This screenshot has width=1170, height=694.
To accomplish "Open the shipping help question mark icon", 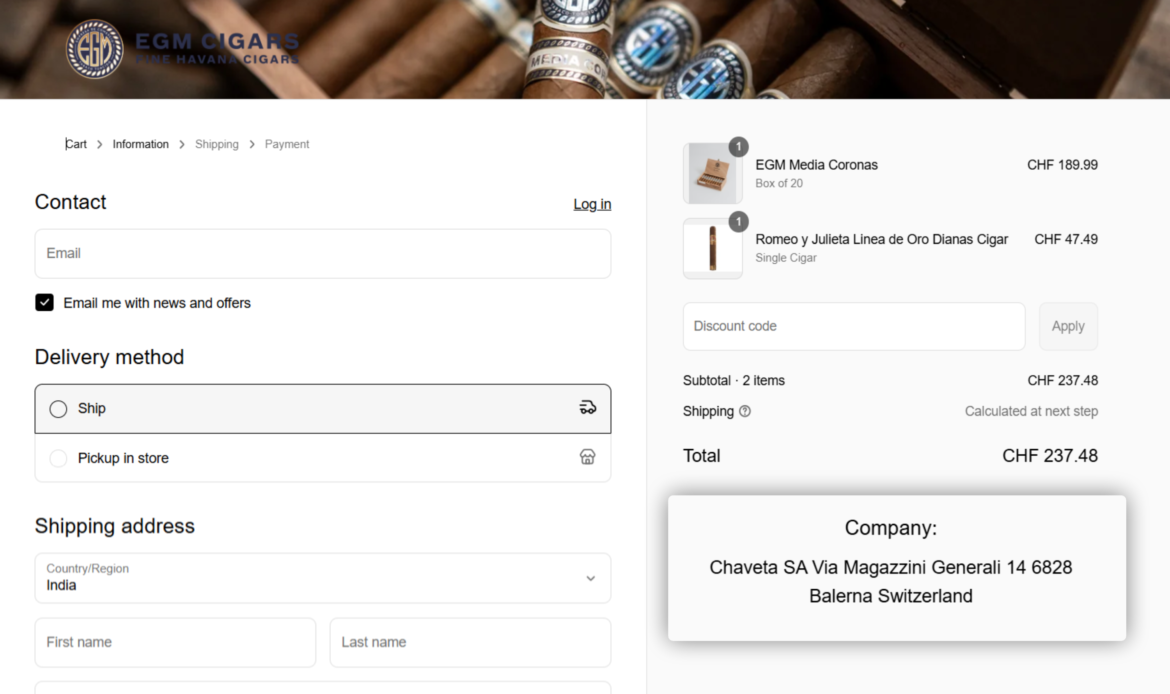I will point(745,411).
